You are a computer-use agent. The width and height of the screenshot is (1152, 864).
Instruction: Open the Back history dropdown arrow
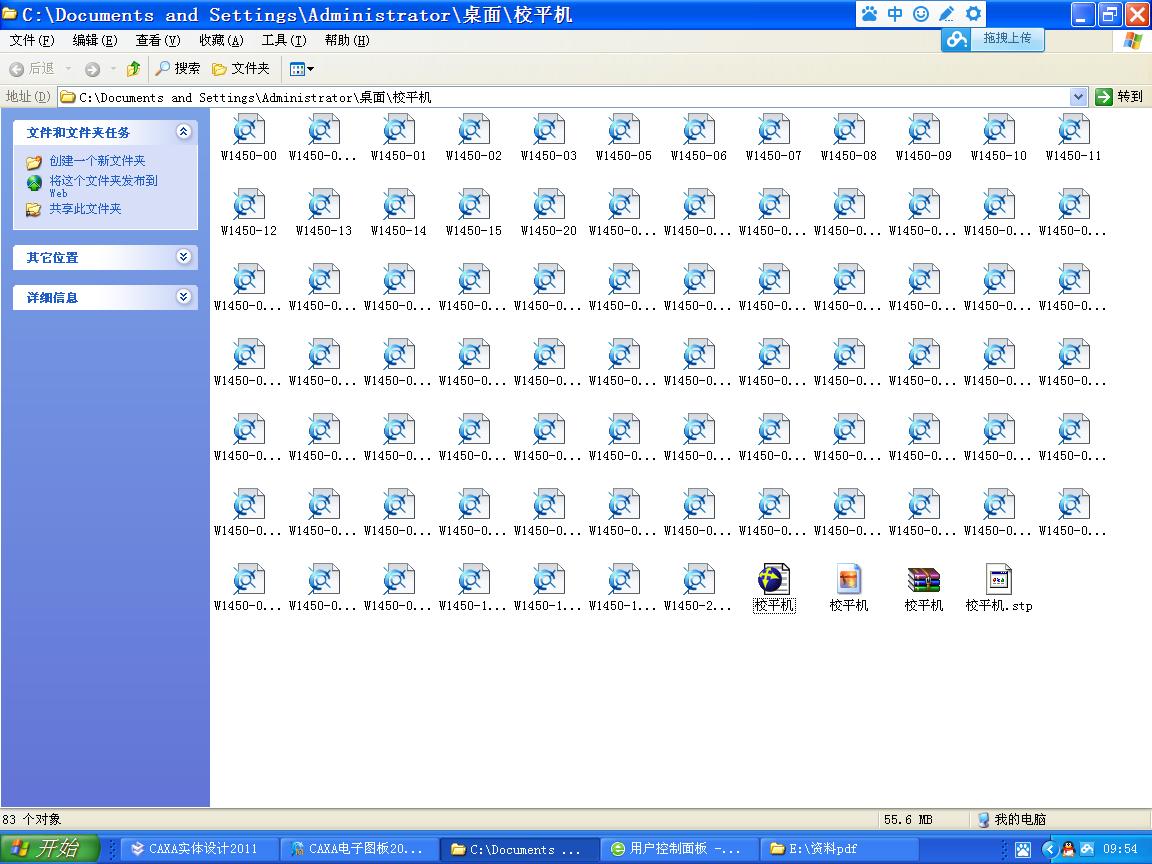[68, 69]
